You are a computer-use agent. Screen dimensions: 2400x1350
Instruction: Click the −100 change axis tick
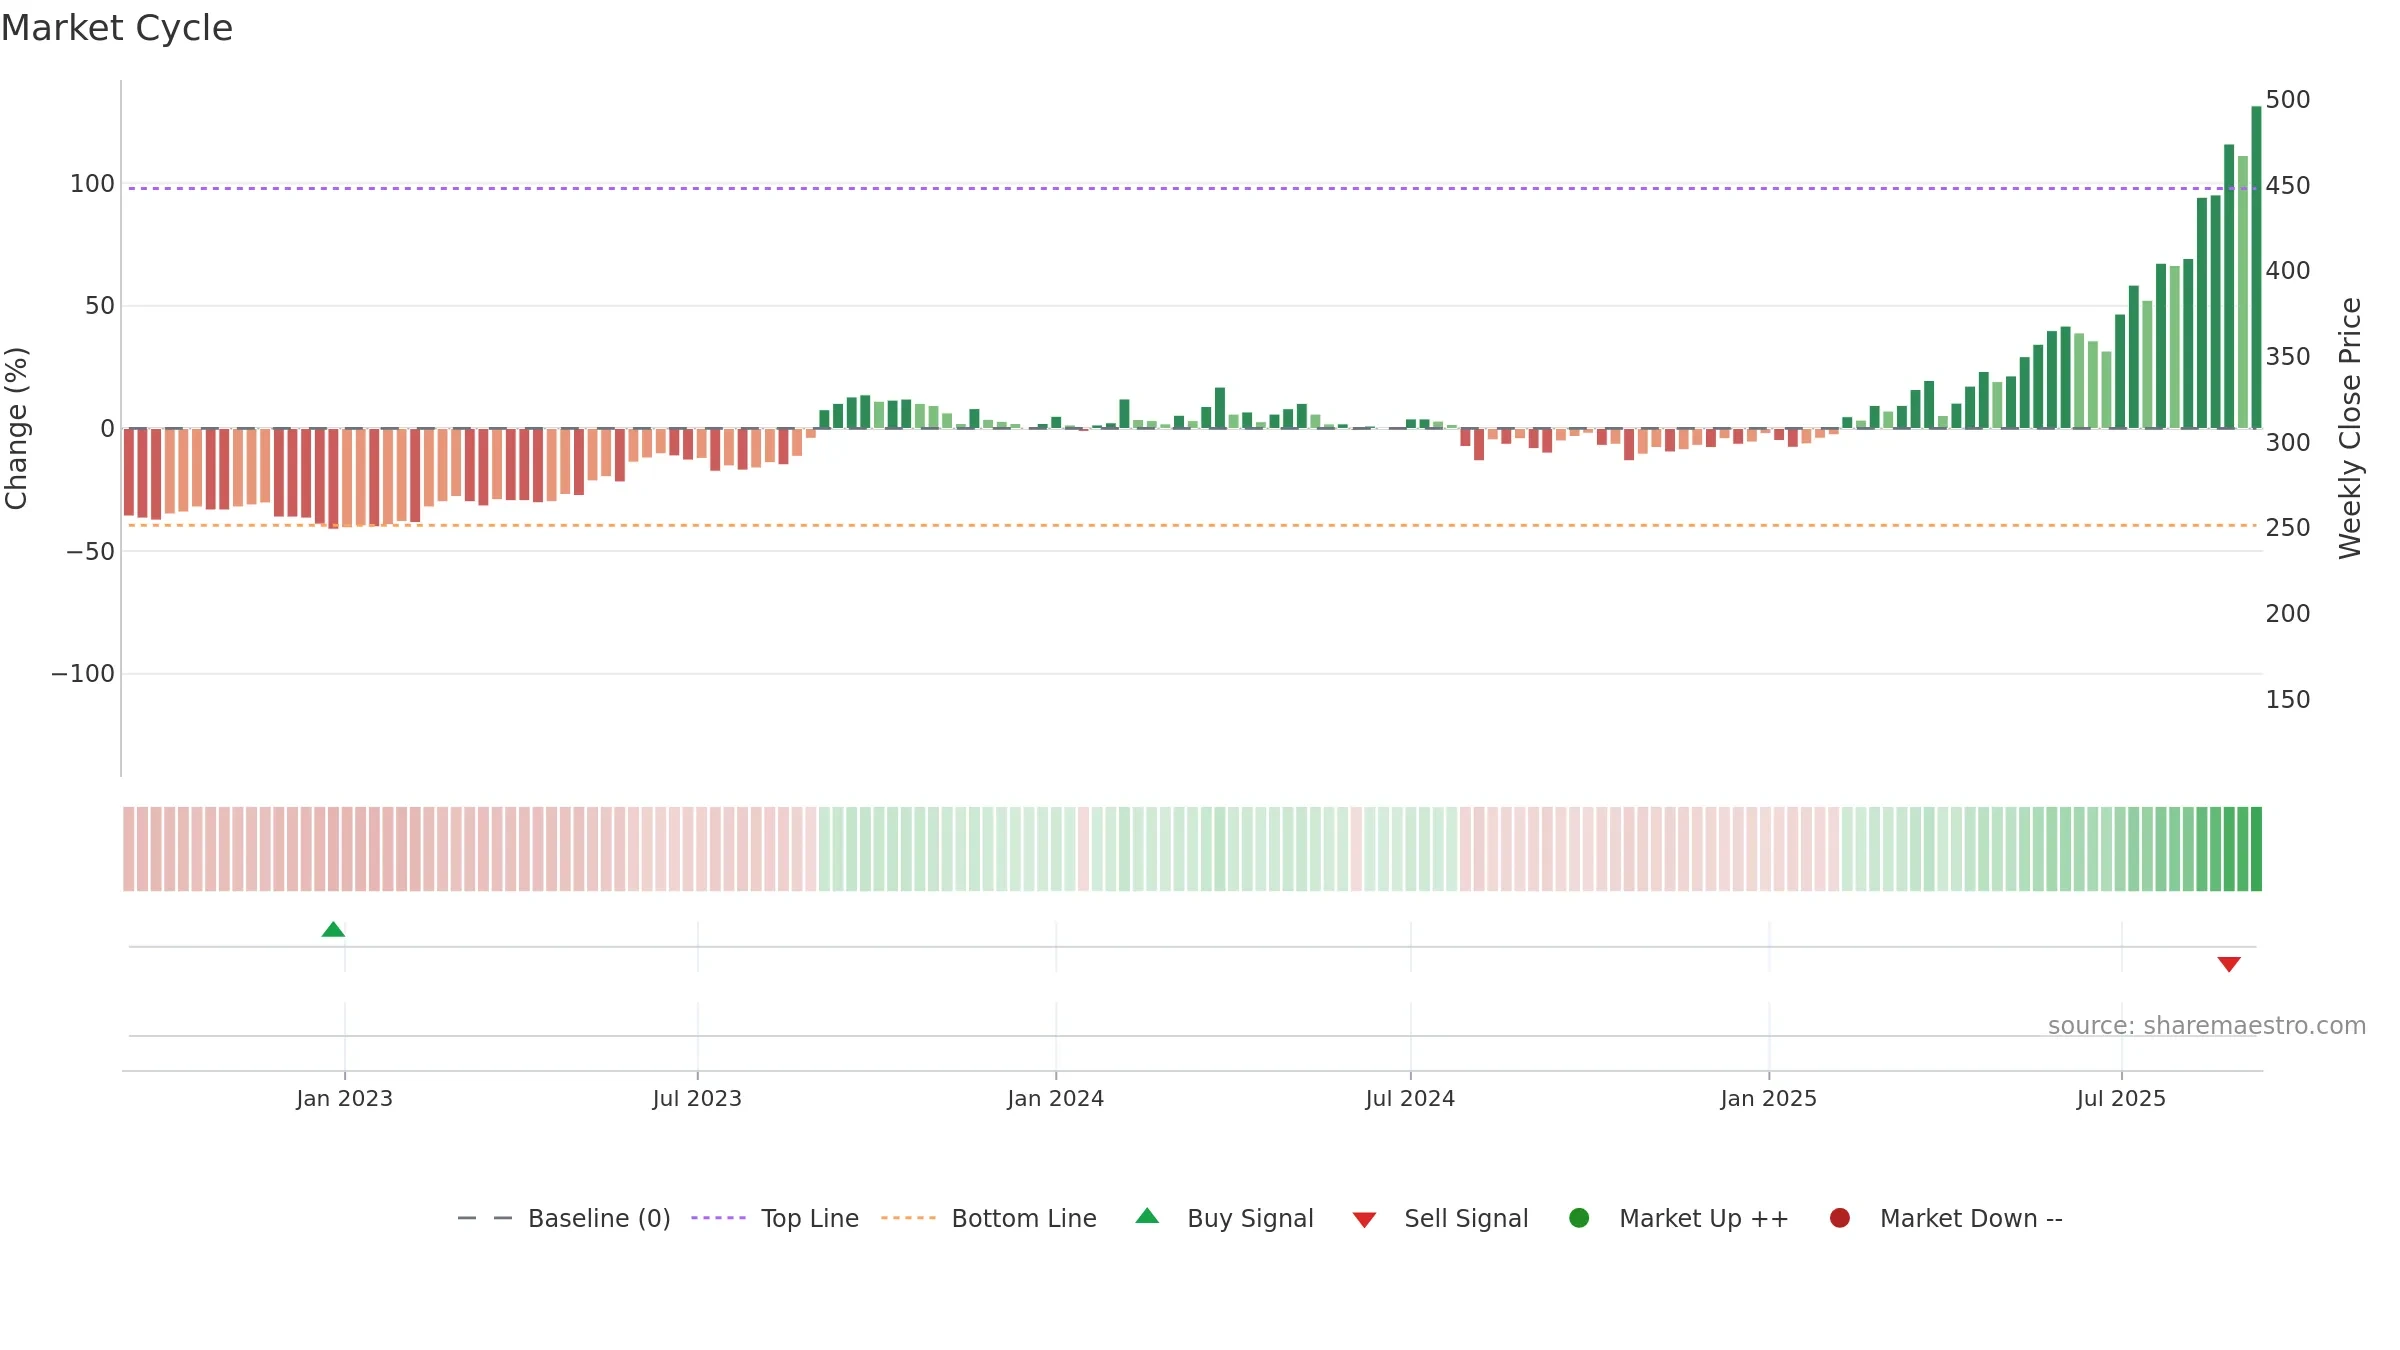(x=83, y=674)
